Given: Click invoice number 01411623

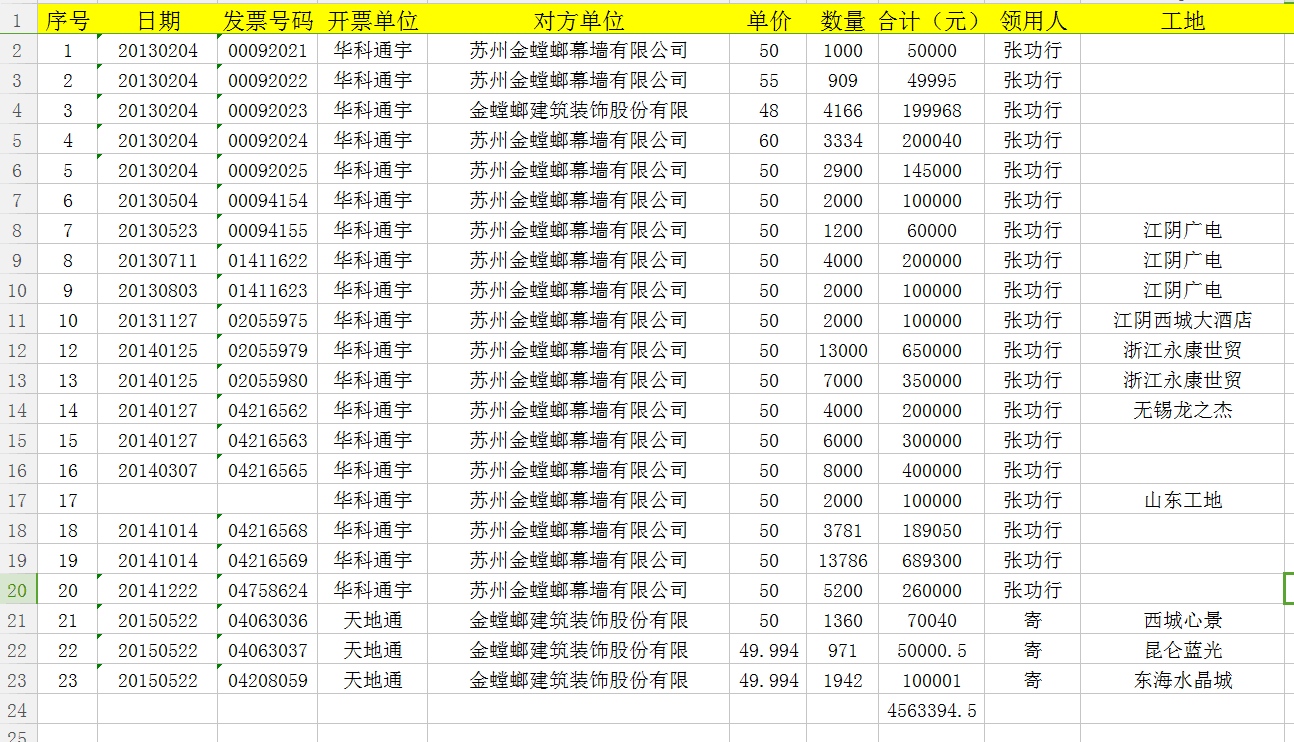Looking at the screenshot, I should [x=268, y=290].
